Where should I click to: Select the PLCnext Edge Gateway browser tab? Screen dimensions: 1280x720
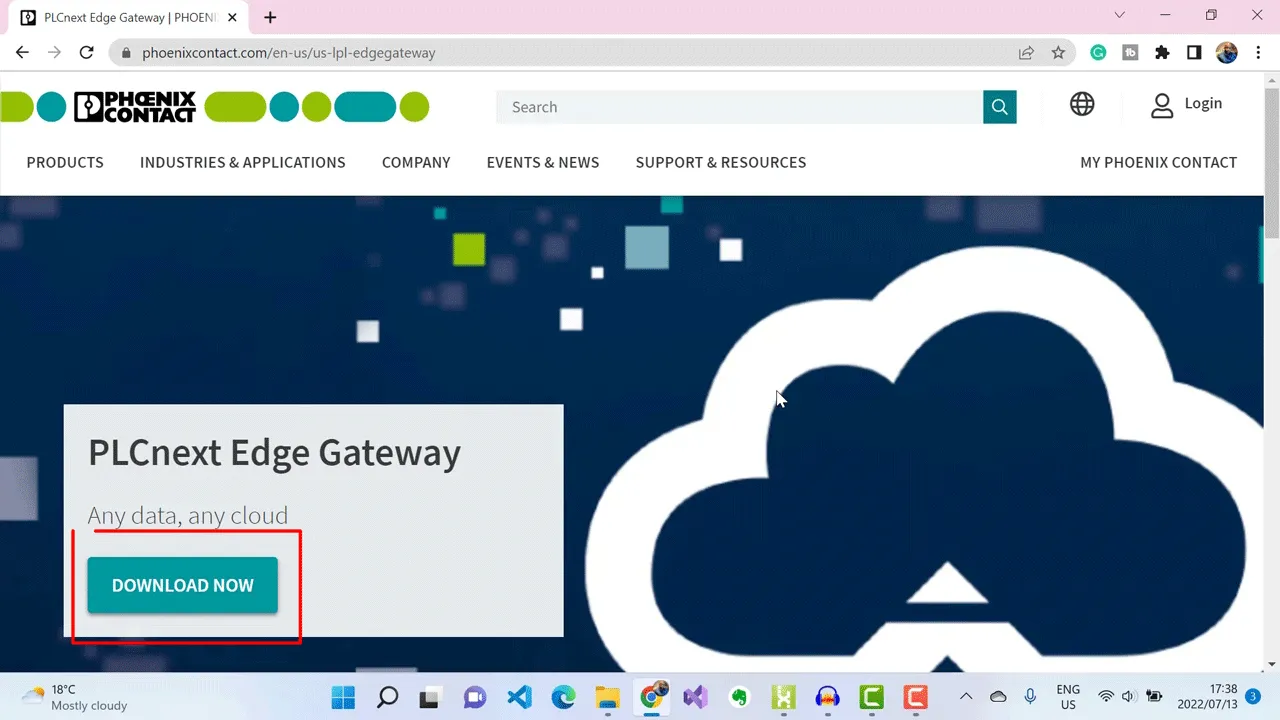coord(130,17)
